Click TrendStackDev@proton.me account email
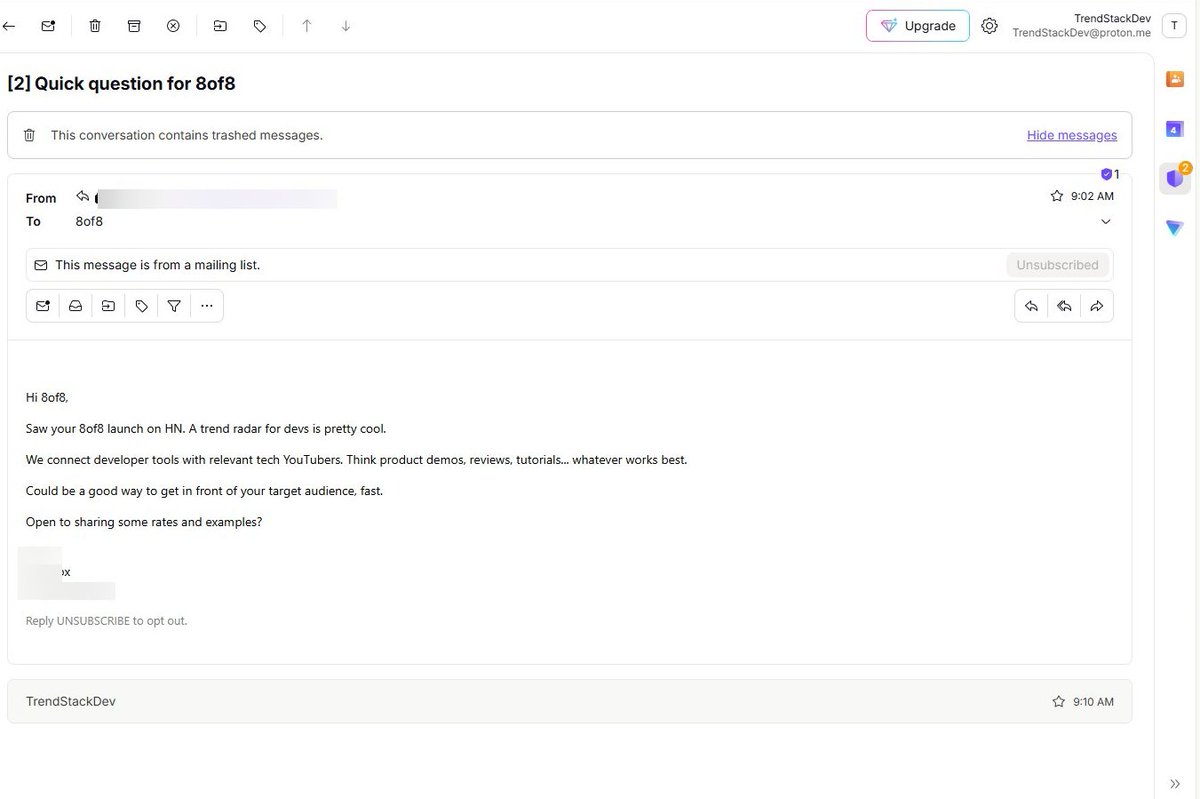 (1081, 33)
